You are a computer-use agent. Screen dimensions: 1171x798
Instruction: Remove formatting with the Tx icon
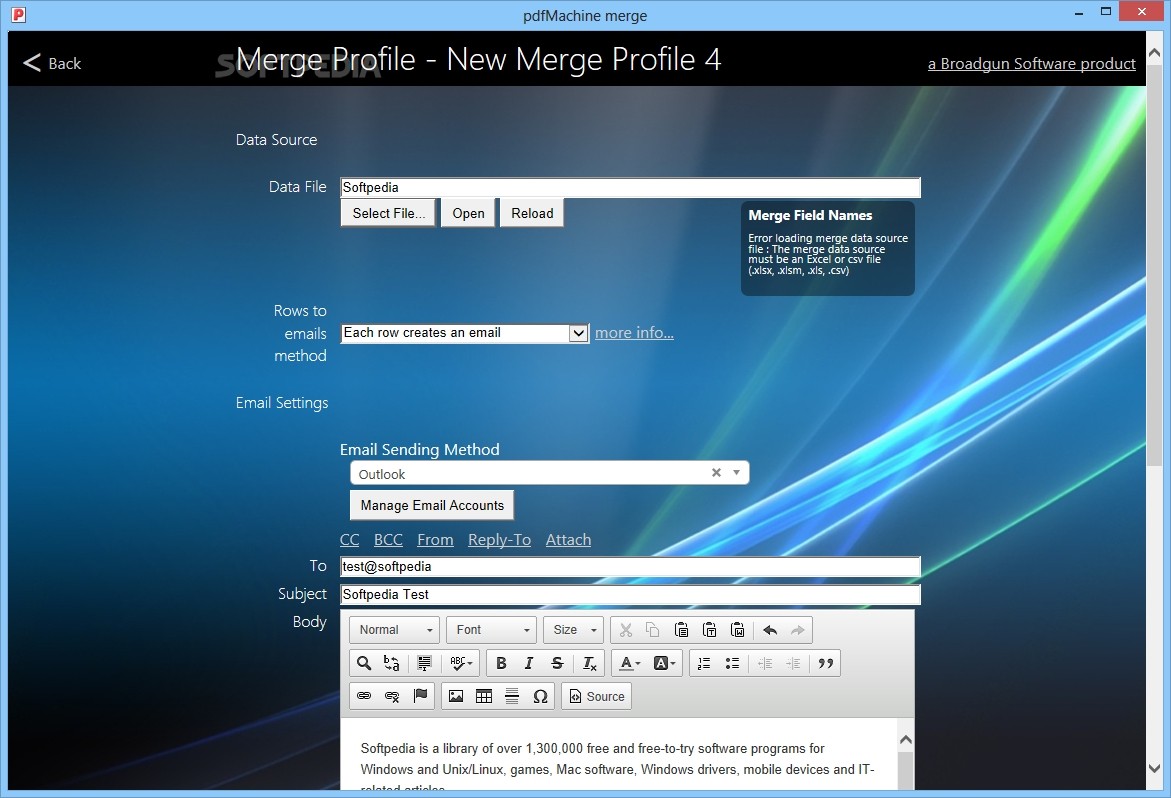pyautogui.click(x=589, y=663)
